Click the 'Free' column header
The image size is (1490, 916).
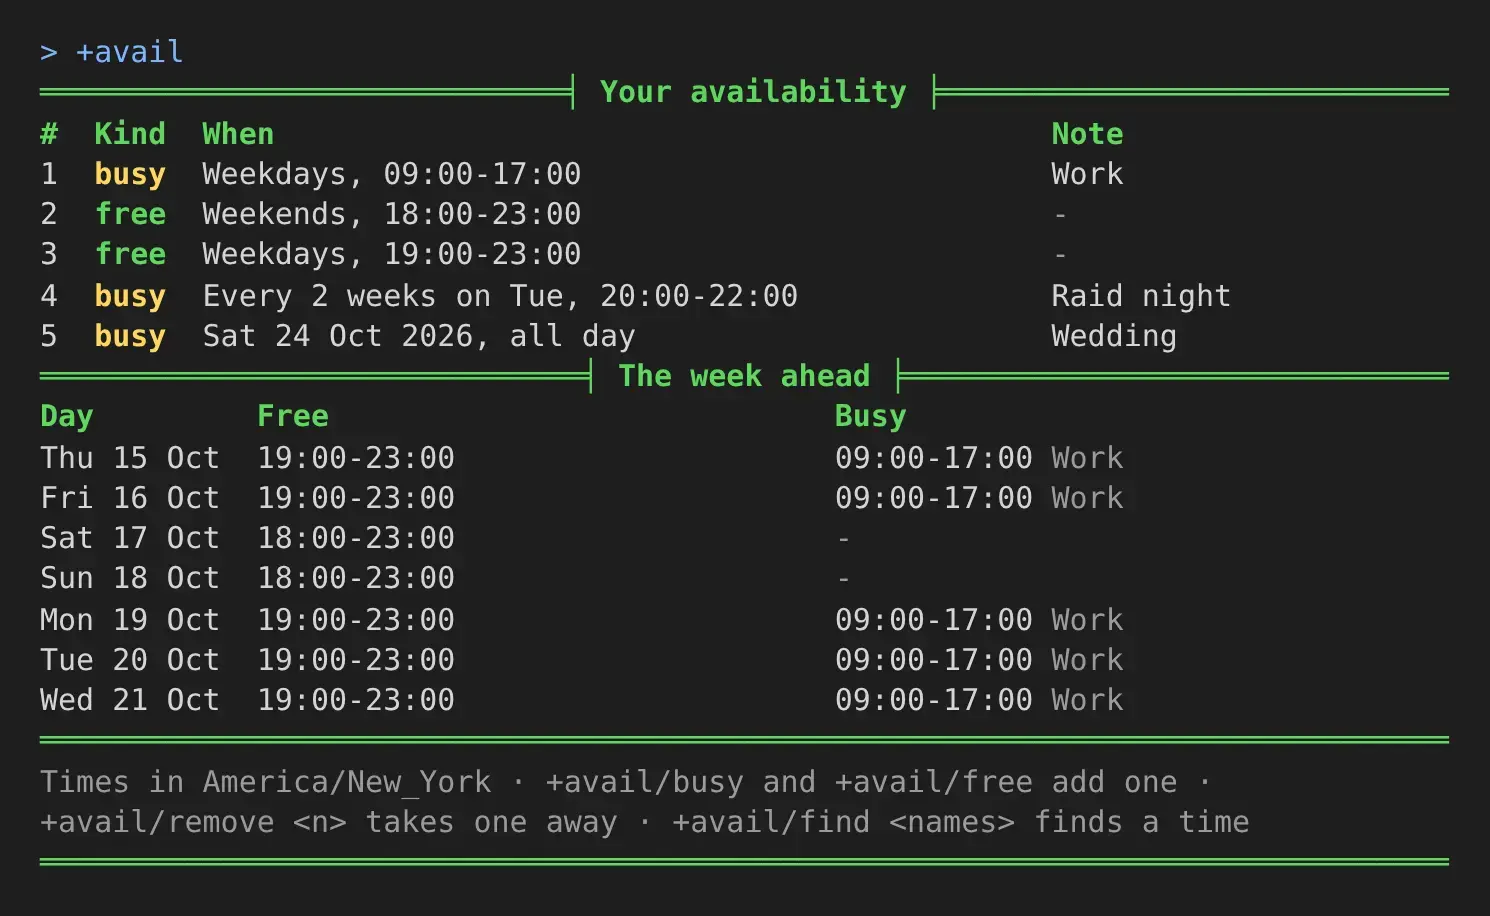(x=293, y=416)
